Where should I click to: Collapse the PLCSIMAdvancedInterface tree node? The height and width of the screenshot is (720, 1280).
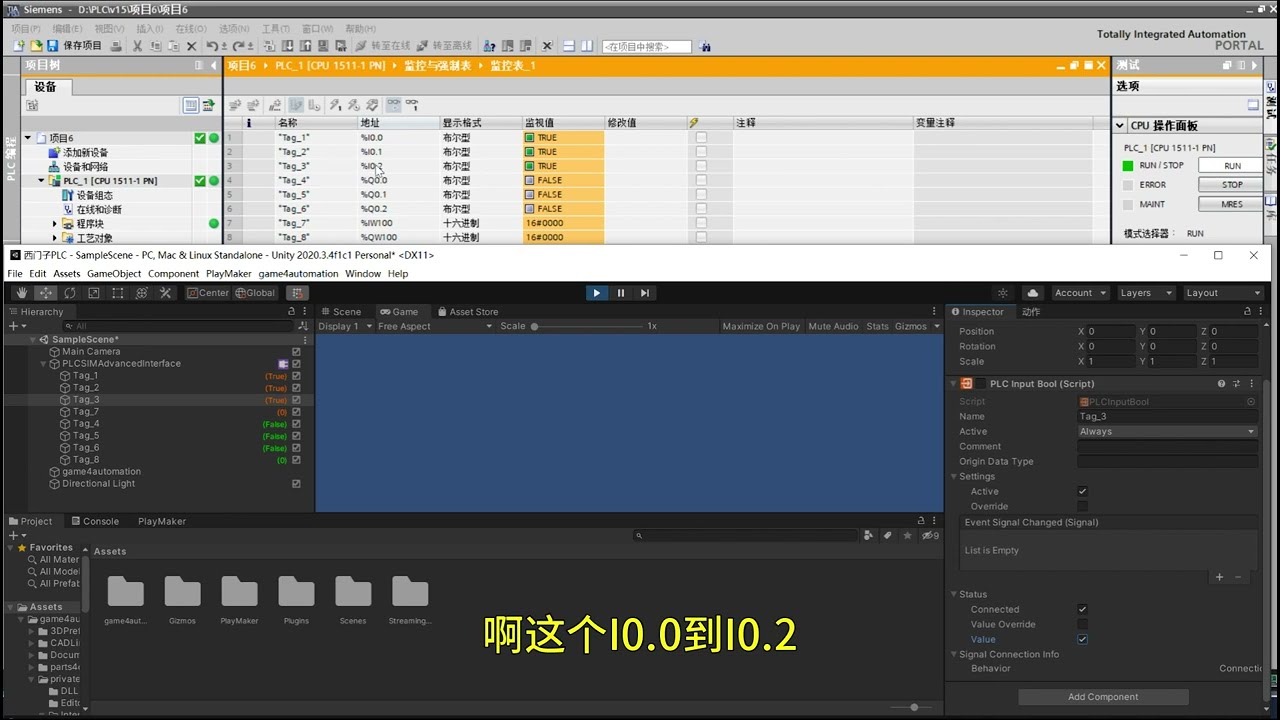pyautogui.click(x=44, y=364)
